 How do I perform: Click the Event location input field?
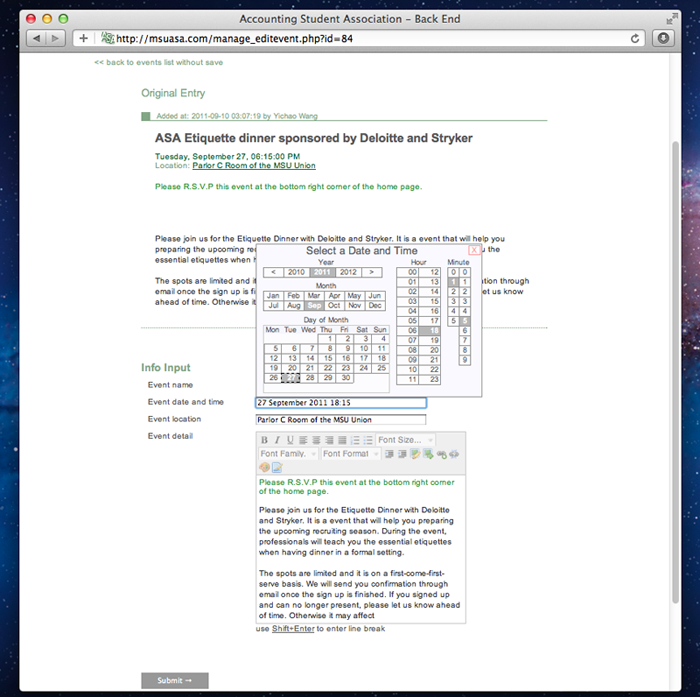341,420
